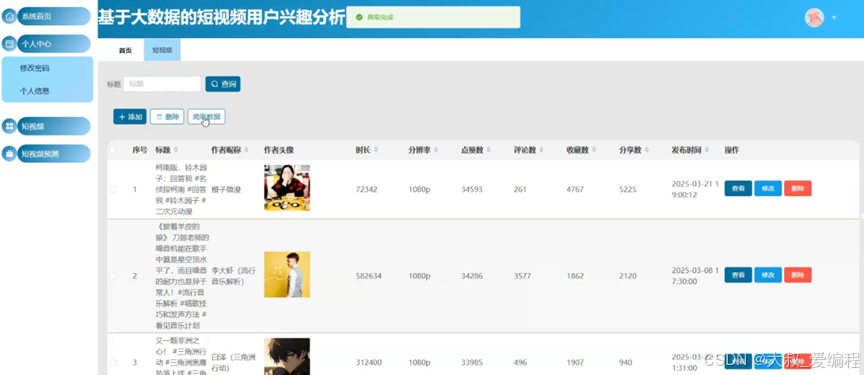Click the 5225 shares cell

coord(628,189)
